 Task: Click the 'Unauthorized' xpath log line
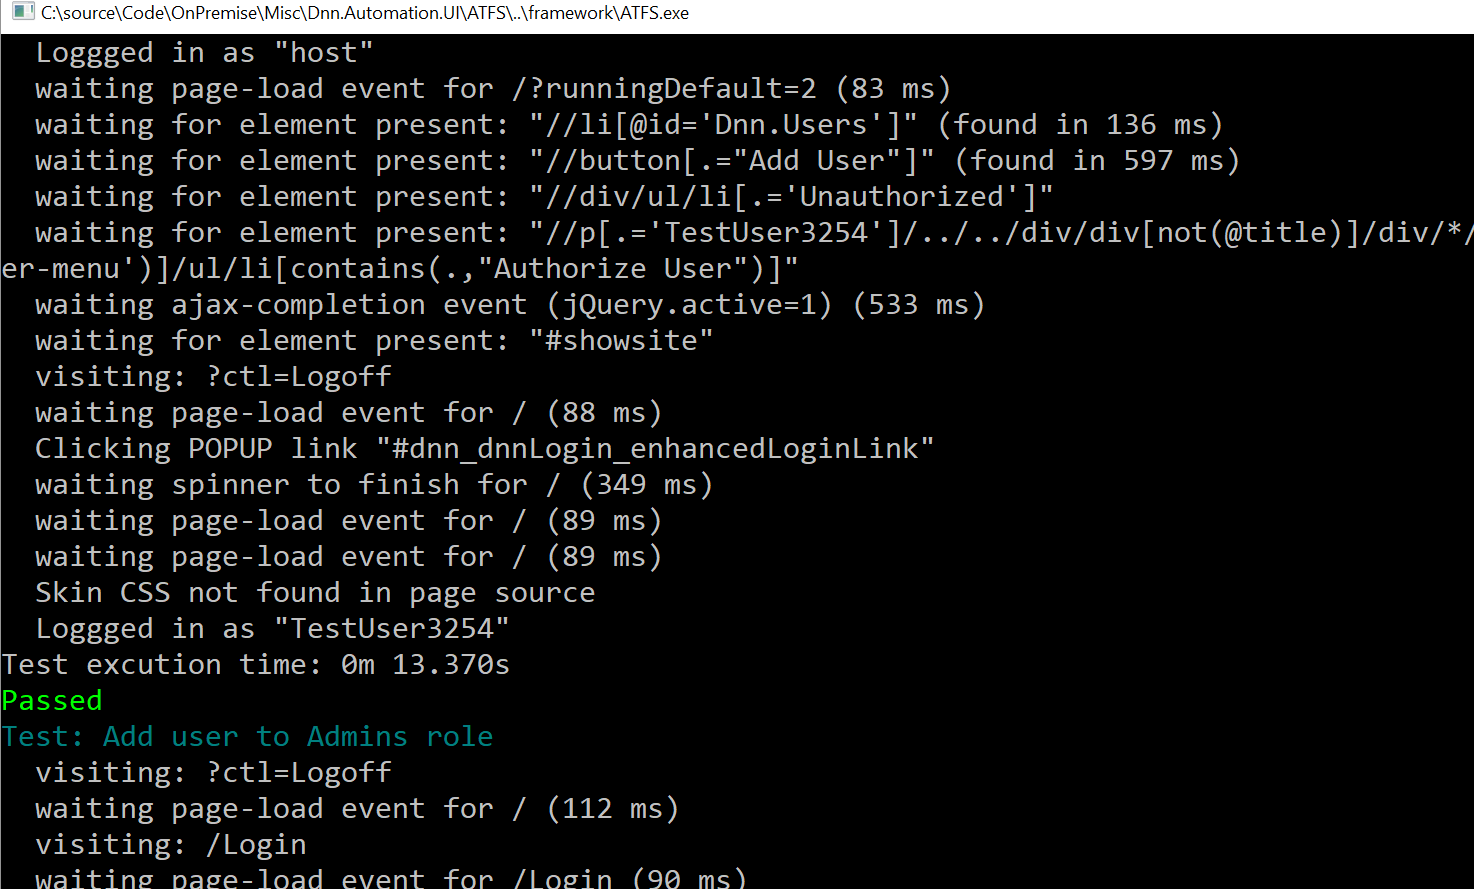tap(543, 196)
